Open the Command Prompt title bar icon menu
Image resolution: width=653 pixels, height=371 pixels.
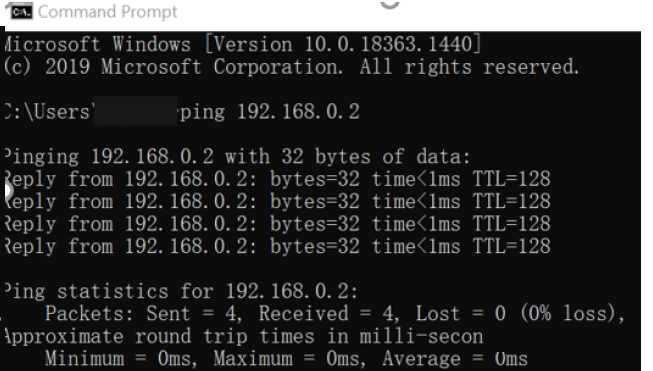tap(19, 11)
